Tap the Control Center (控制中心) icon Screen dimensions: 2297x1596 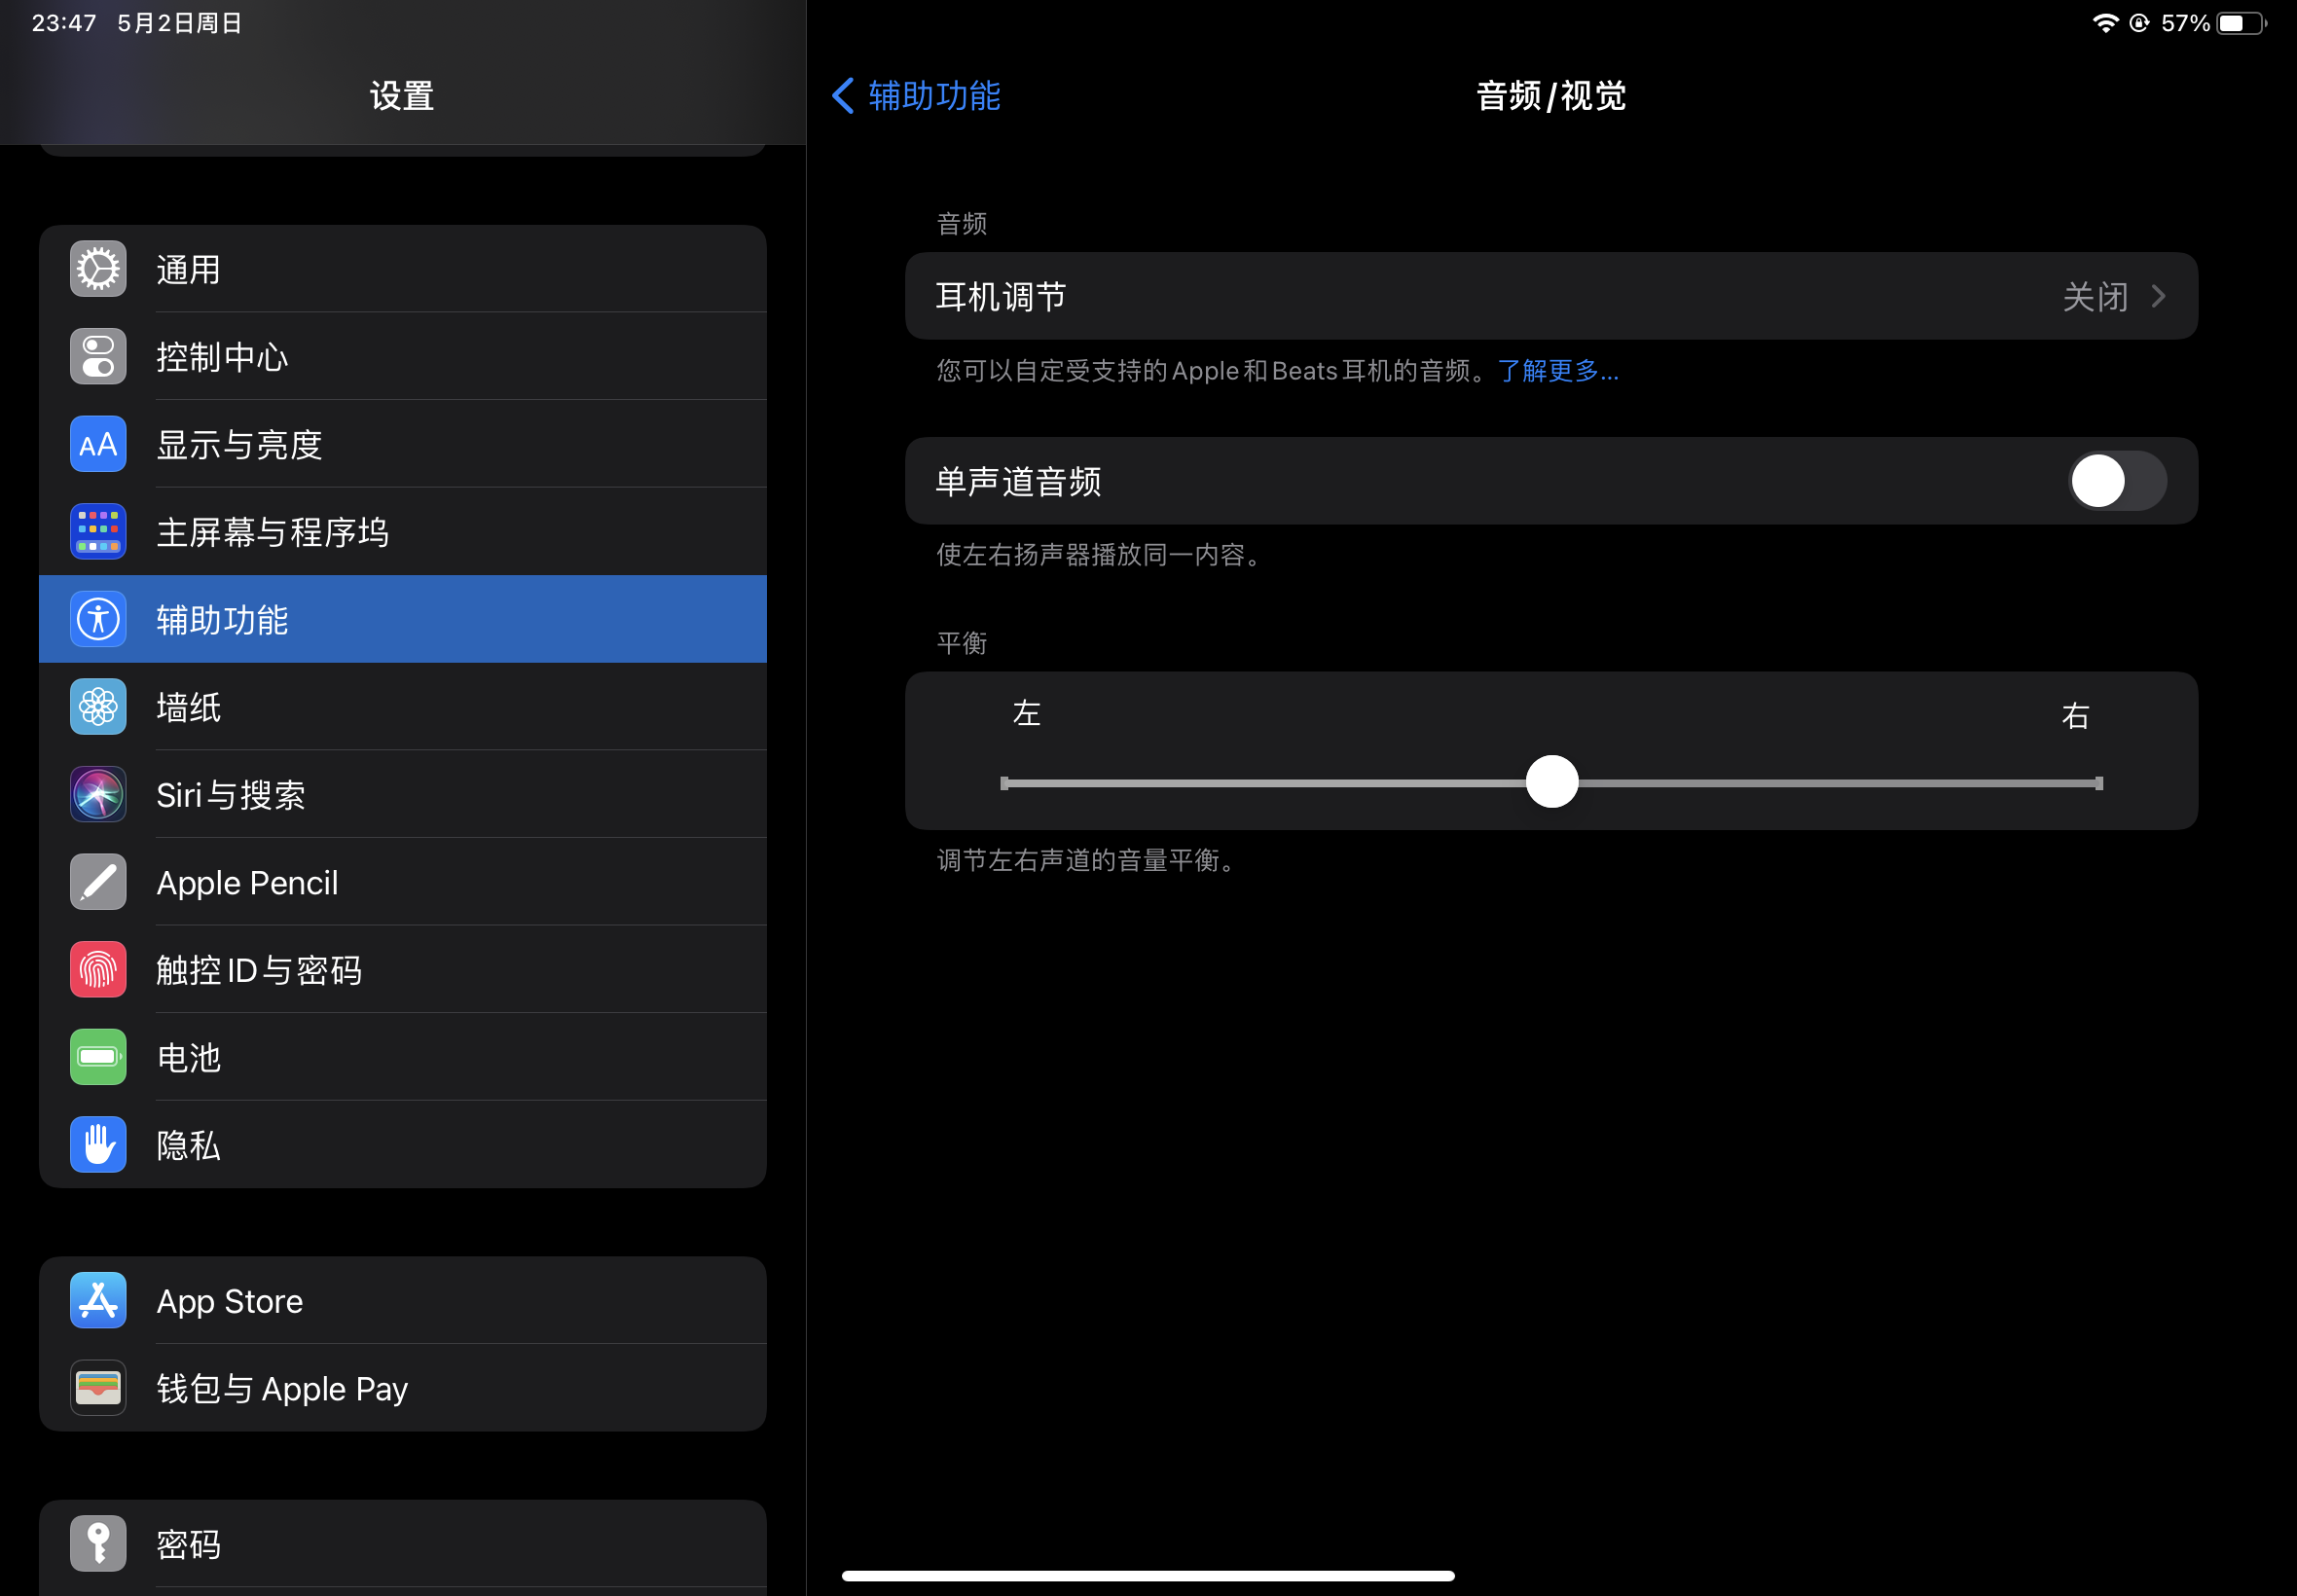98,357
